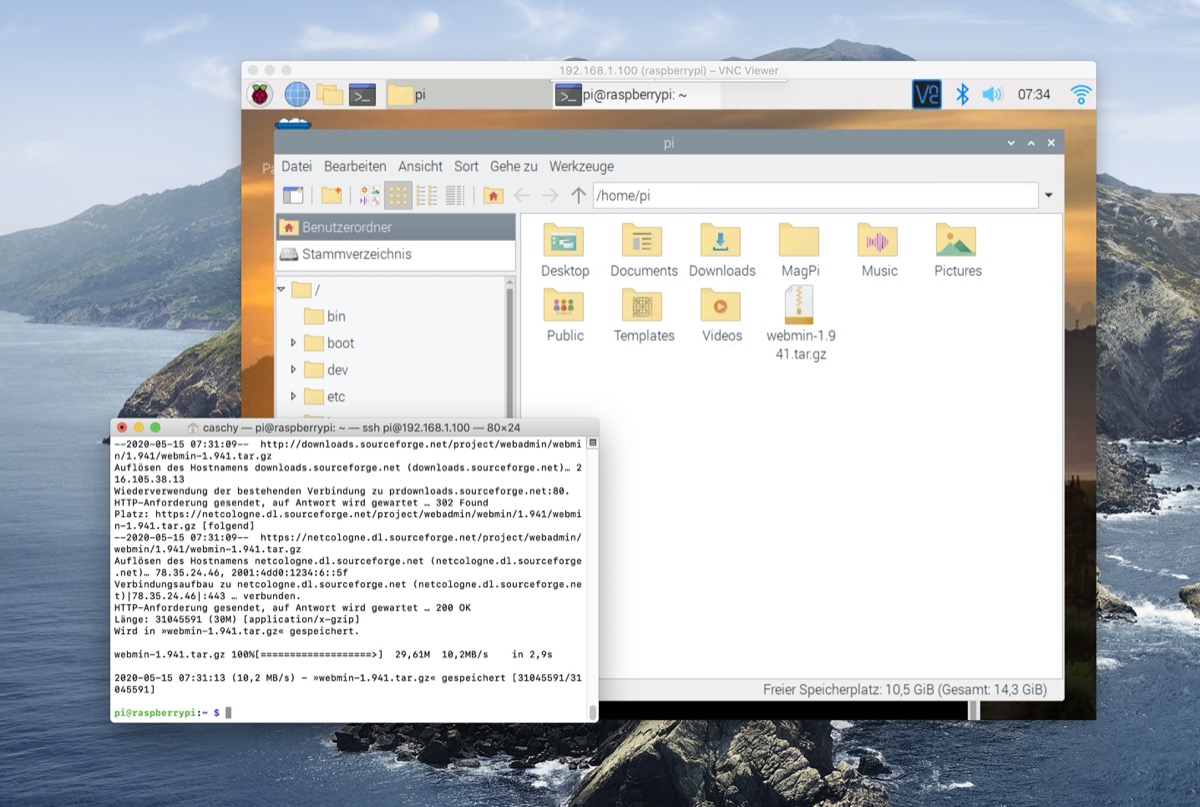Launch the web browser globe icon
1200x807 pixels.
pos(297,95)
